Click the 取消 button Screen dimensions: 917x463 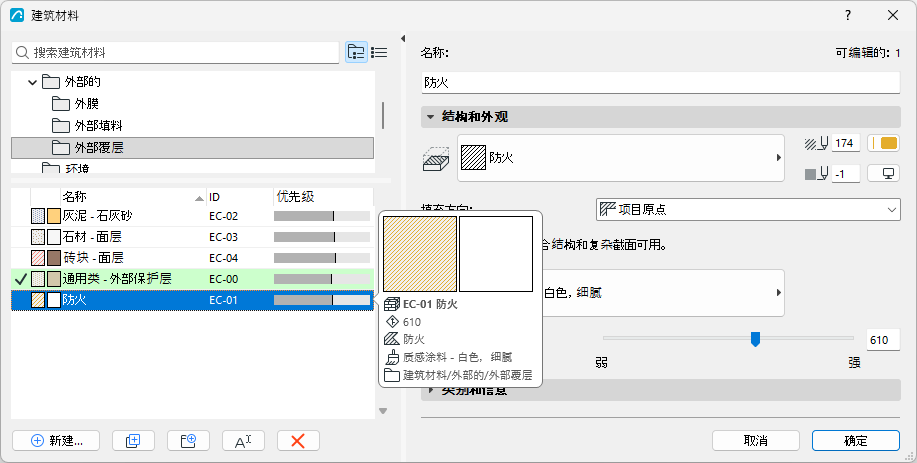click(x=756, y=441)
